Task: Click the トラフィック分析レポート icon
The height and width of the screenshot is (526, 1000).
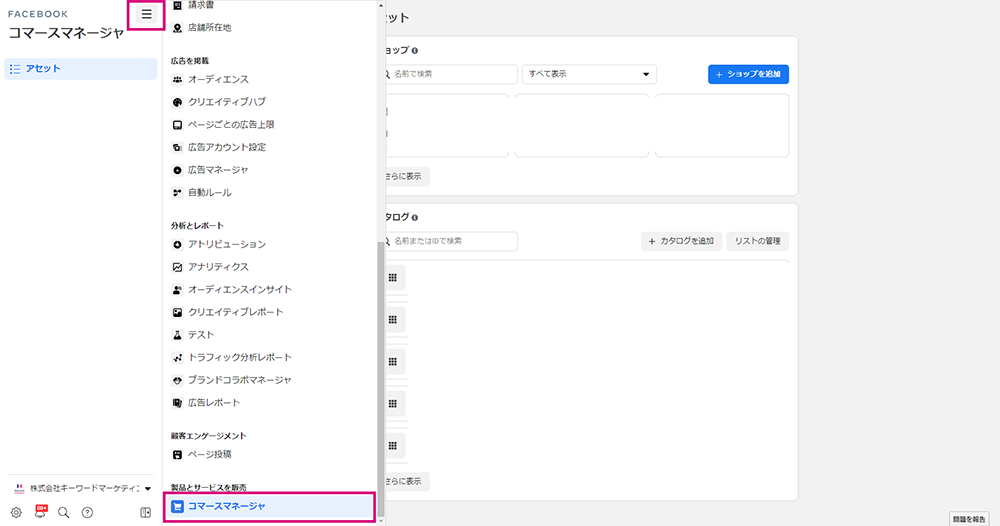Action: coord(177,358)
